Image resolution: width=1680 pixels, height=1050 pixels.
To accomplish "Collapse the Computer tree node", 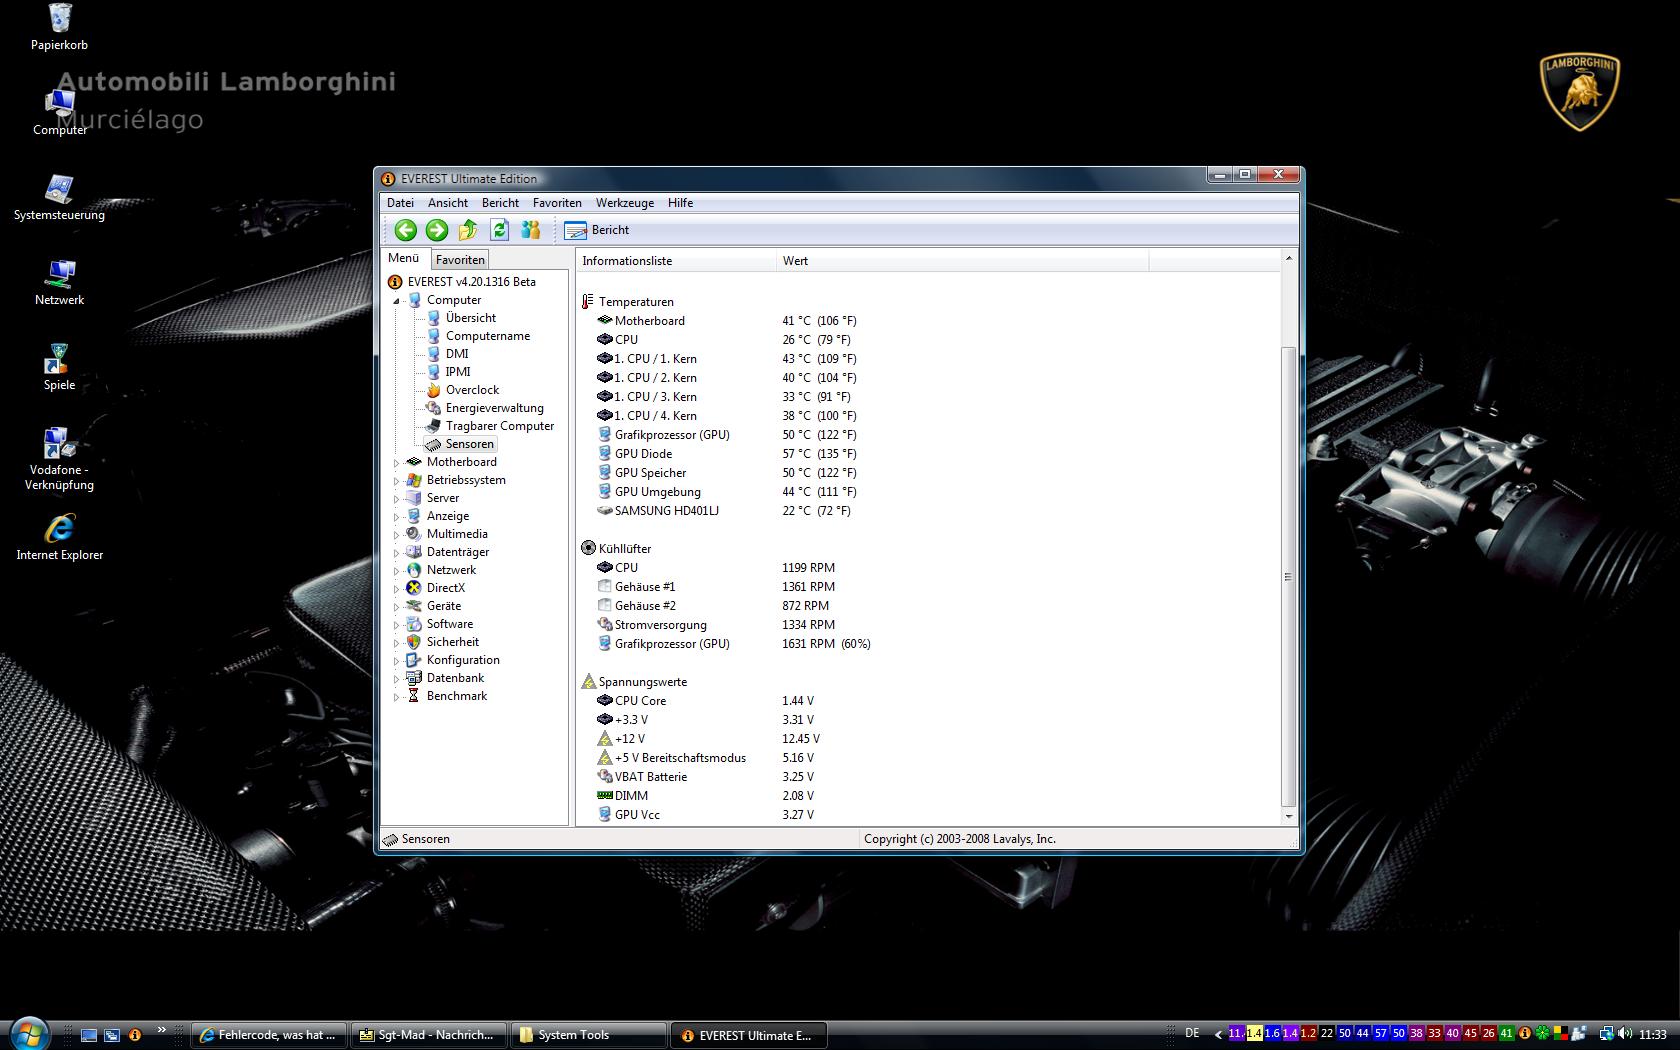I will coord(396,300).
